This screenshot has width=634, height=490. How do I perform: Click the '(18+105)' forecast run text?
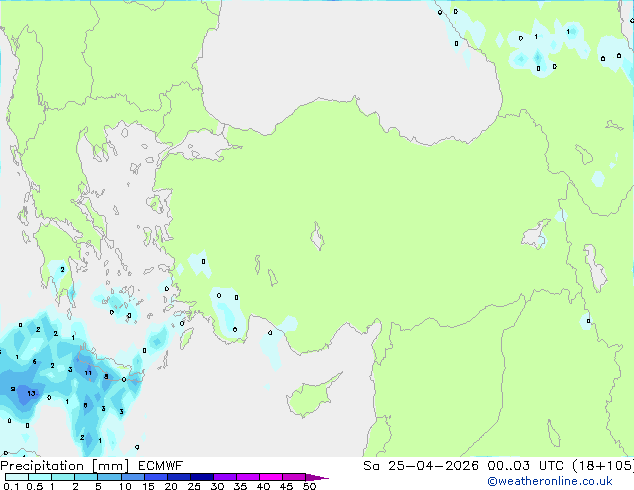click(x=603, y=466)
